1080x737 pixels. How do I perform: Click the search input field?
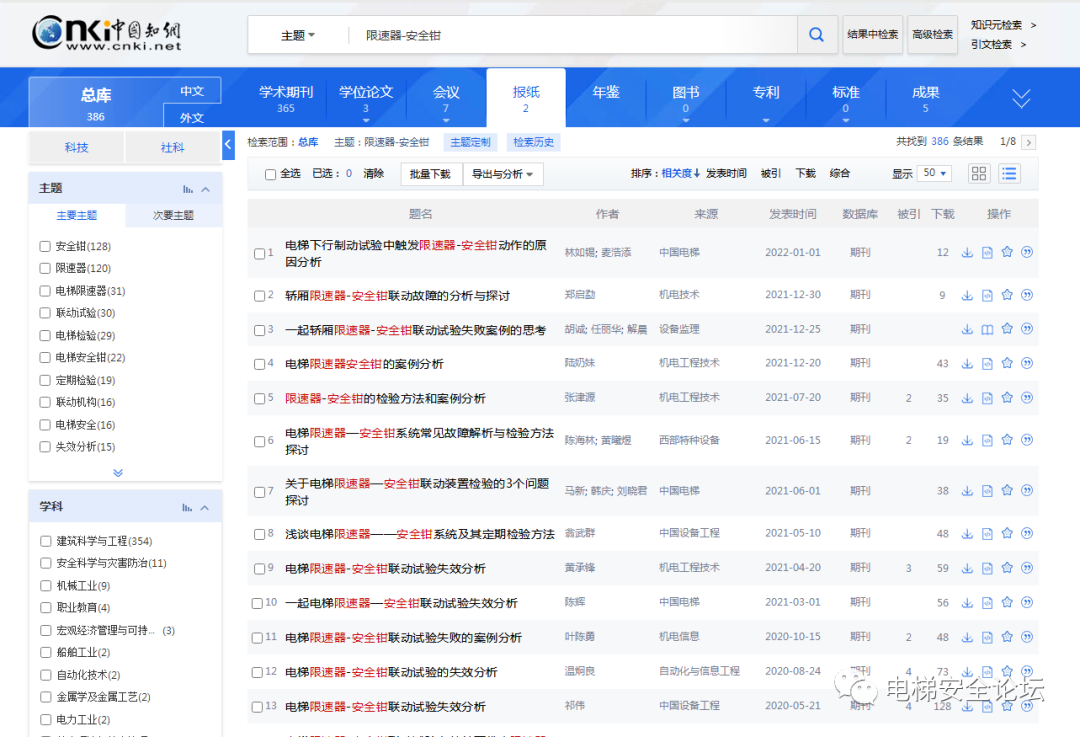572,35
